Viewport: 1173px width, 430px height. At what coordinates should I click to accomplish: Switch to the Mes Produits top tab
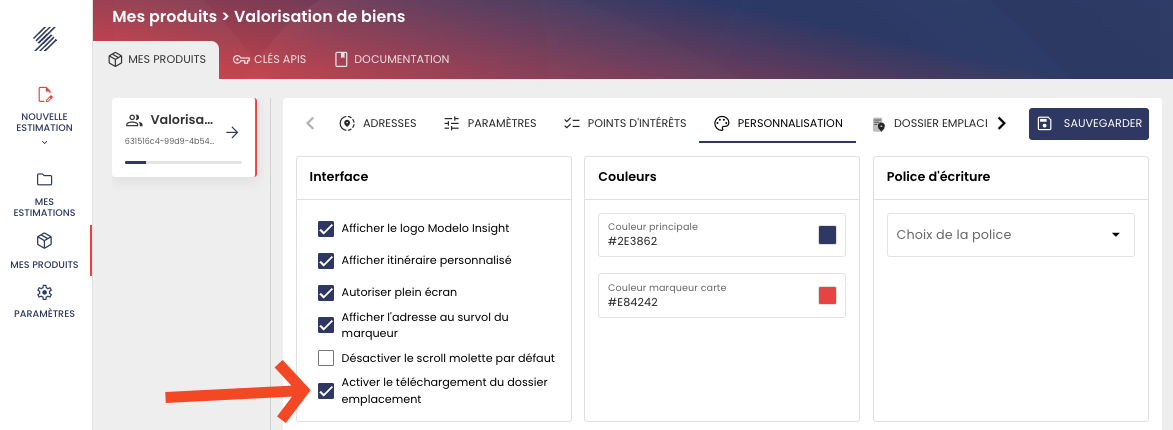click(156, 59)
